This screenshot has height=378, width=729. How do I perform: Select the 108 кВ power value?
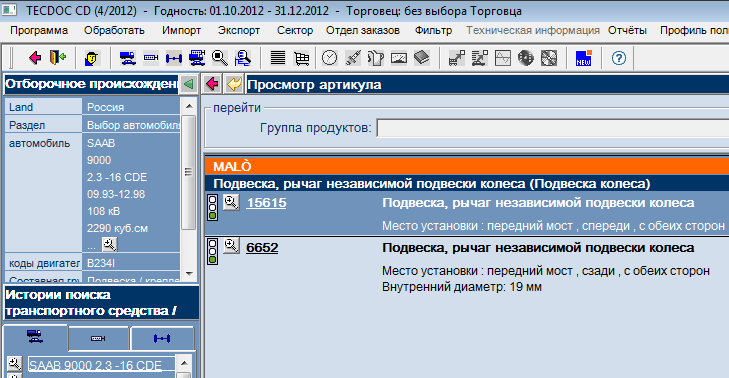(104, 211)
